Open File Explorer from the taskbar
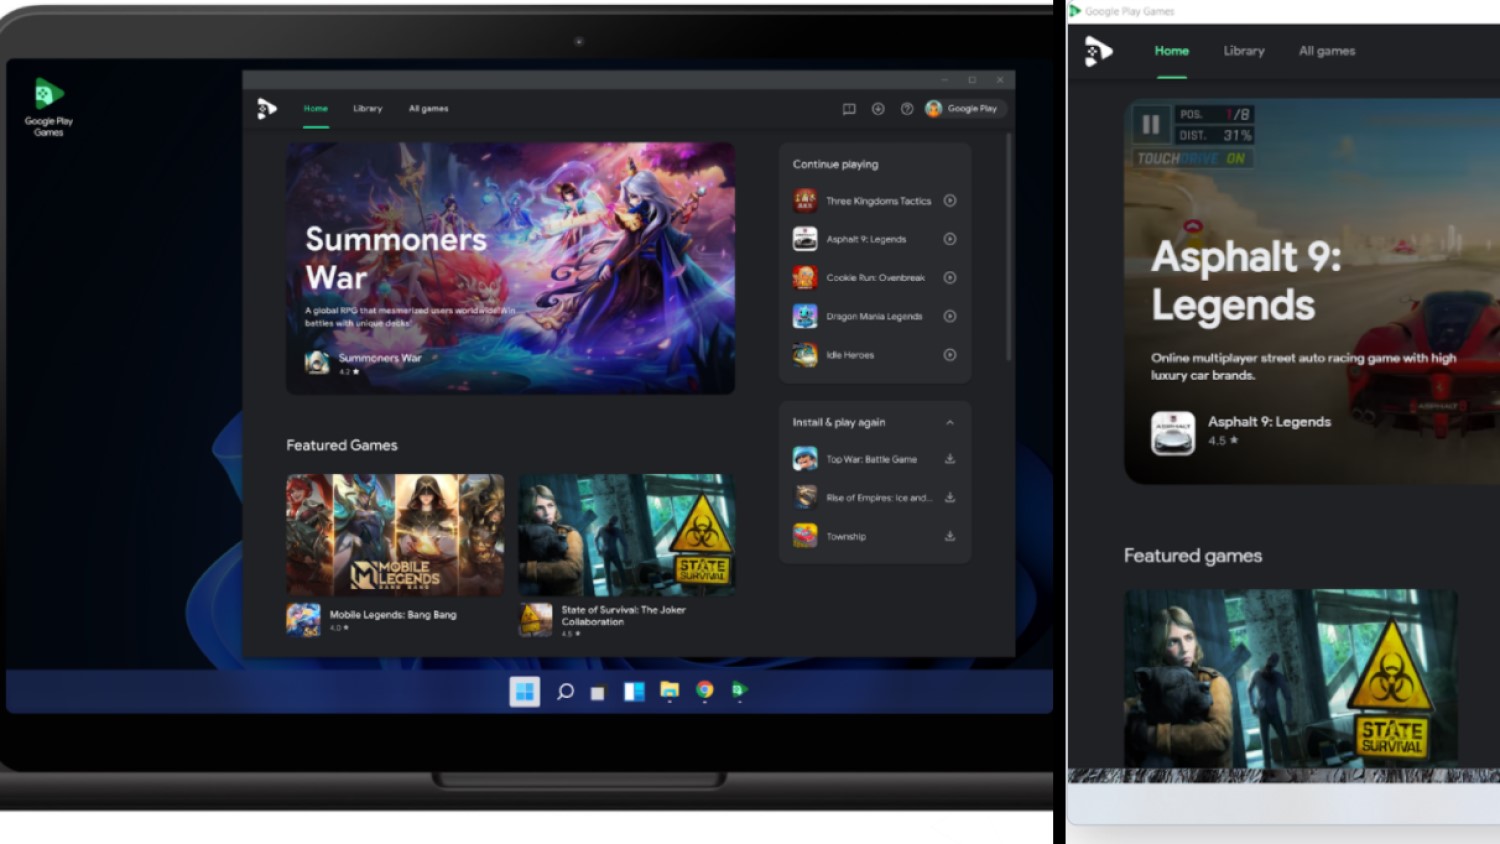1500x844 pixels. [x=669, y=691]
